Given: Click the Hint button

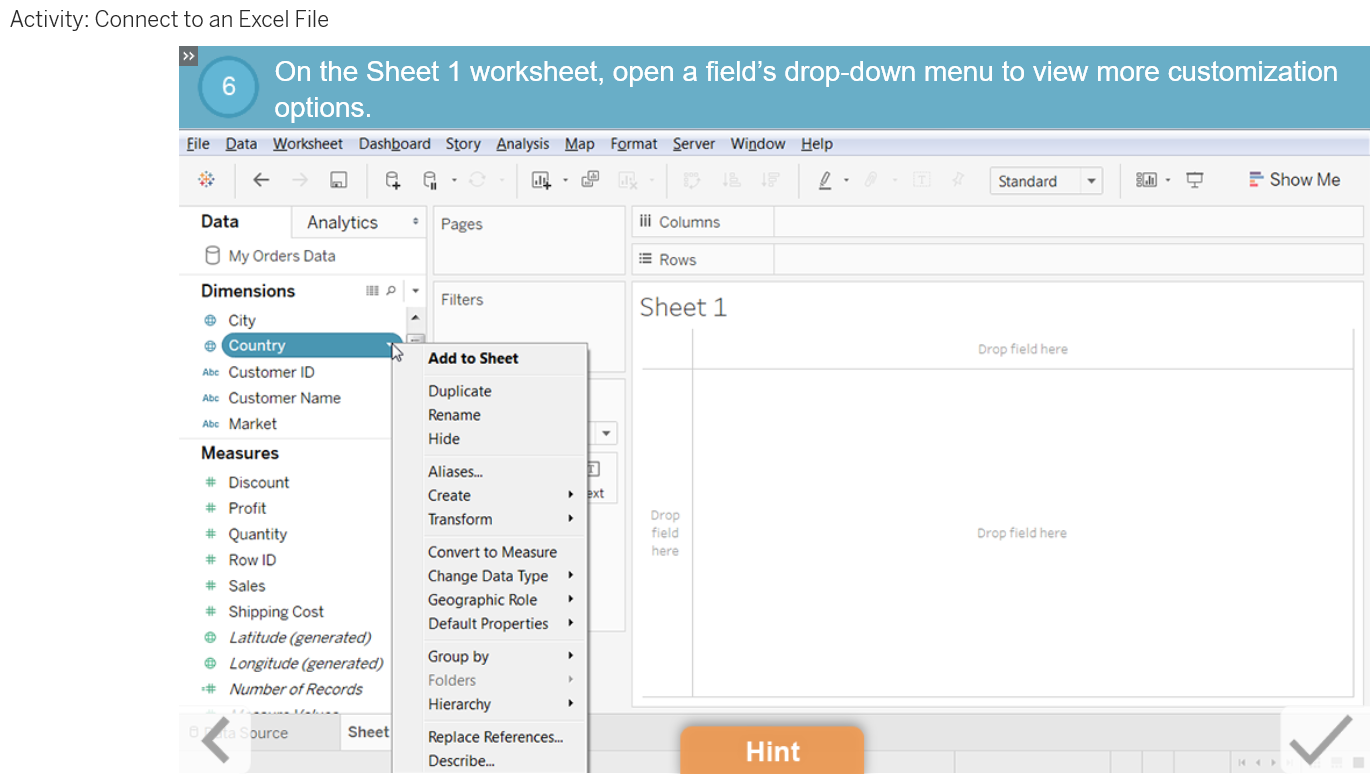Looking at the screenshot, I should (x=772, y=751).
